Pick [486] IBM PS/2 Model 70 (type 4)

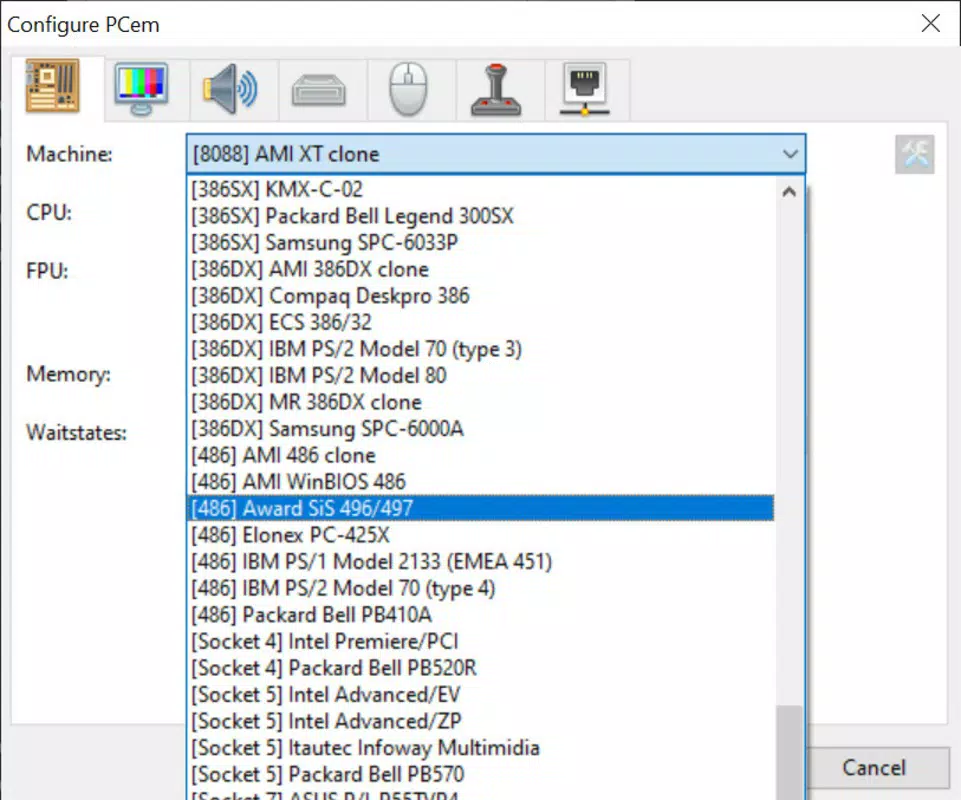pyautogui.click(x=480, y=588)
